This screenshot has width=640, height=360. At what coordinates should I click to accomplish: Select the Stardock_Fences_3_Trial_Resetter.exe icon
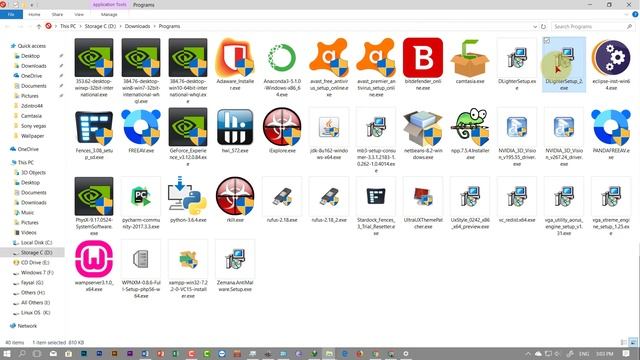376,196
